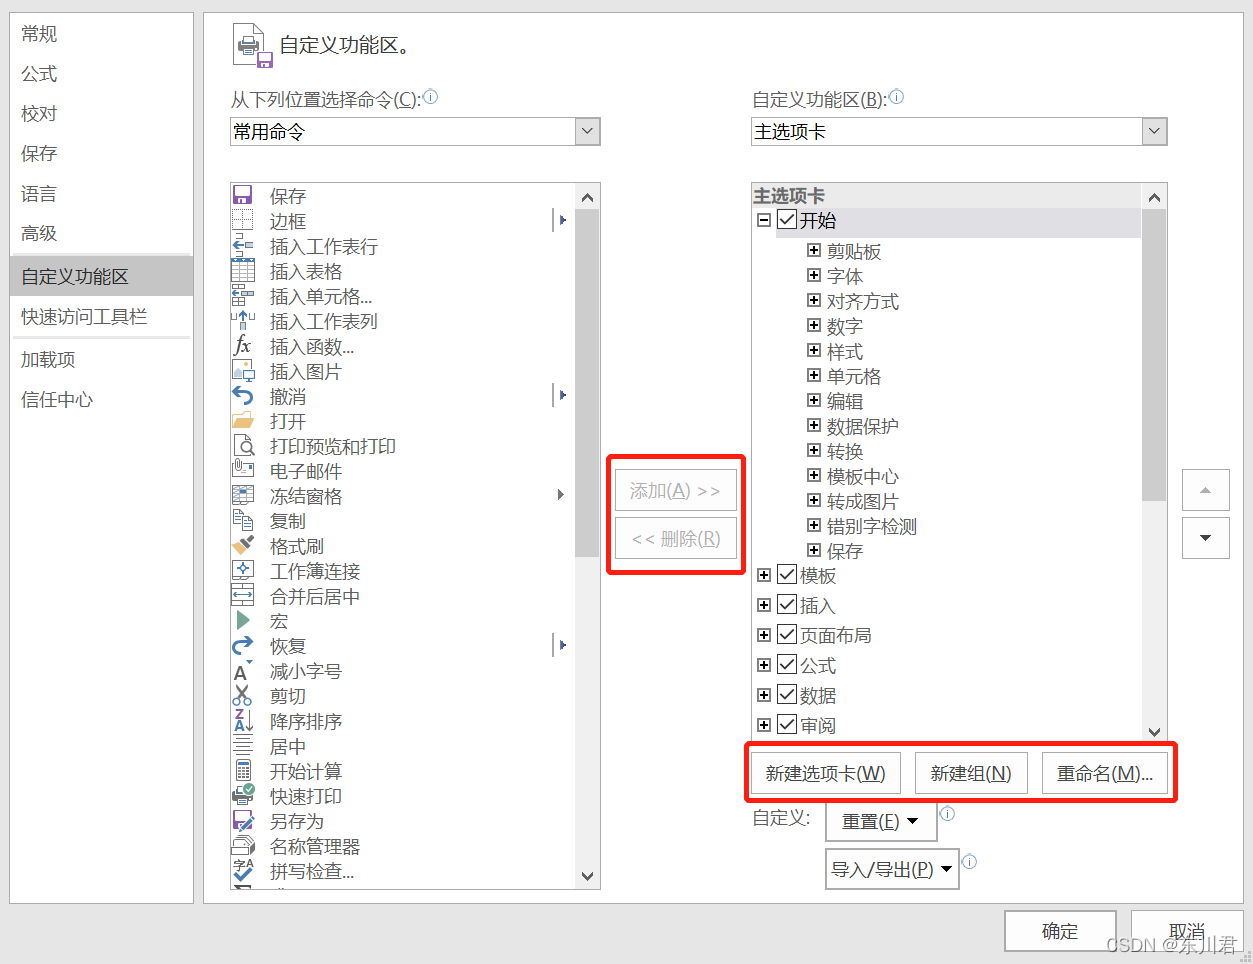Uncheck the 数据 tab checkbox
This screenshot has height=964, width=1253.
pyautogui.click(x=787, y=695)
